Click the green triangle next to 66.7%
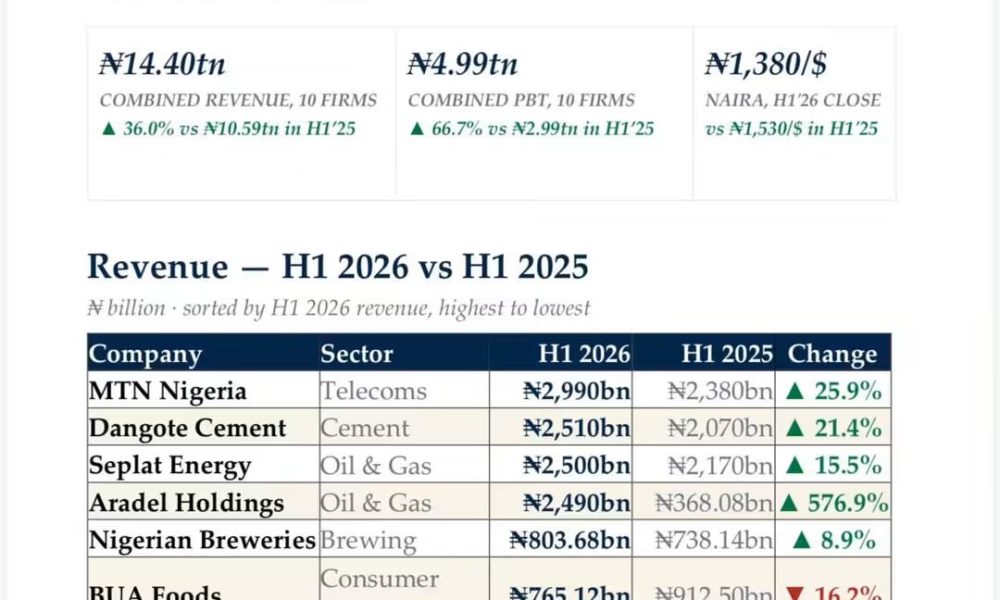Screen dimensions: 1000x600 click(417, 129)
